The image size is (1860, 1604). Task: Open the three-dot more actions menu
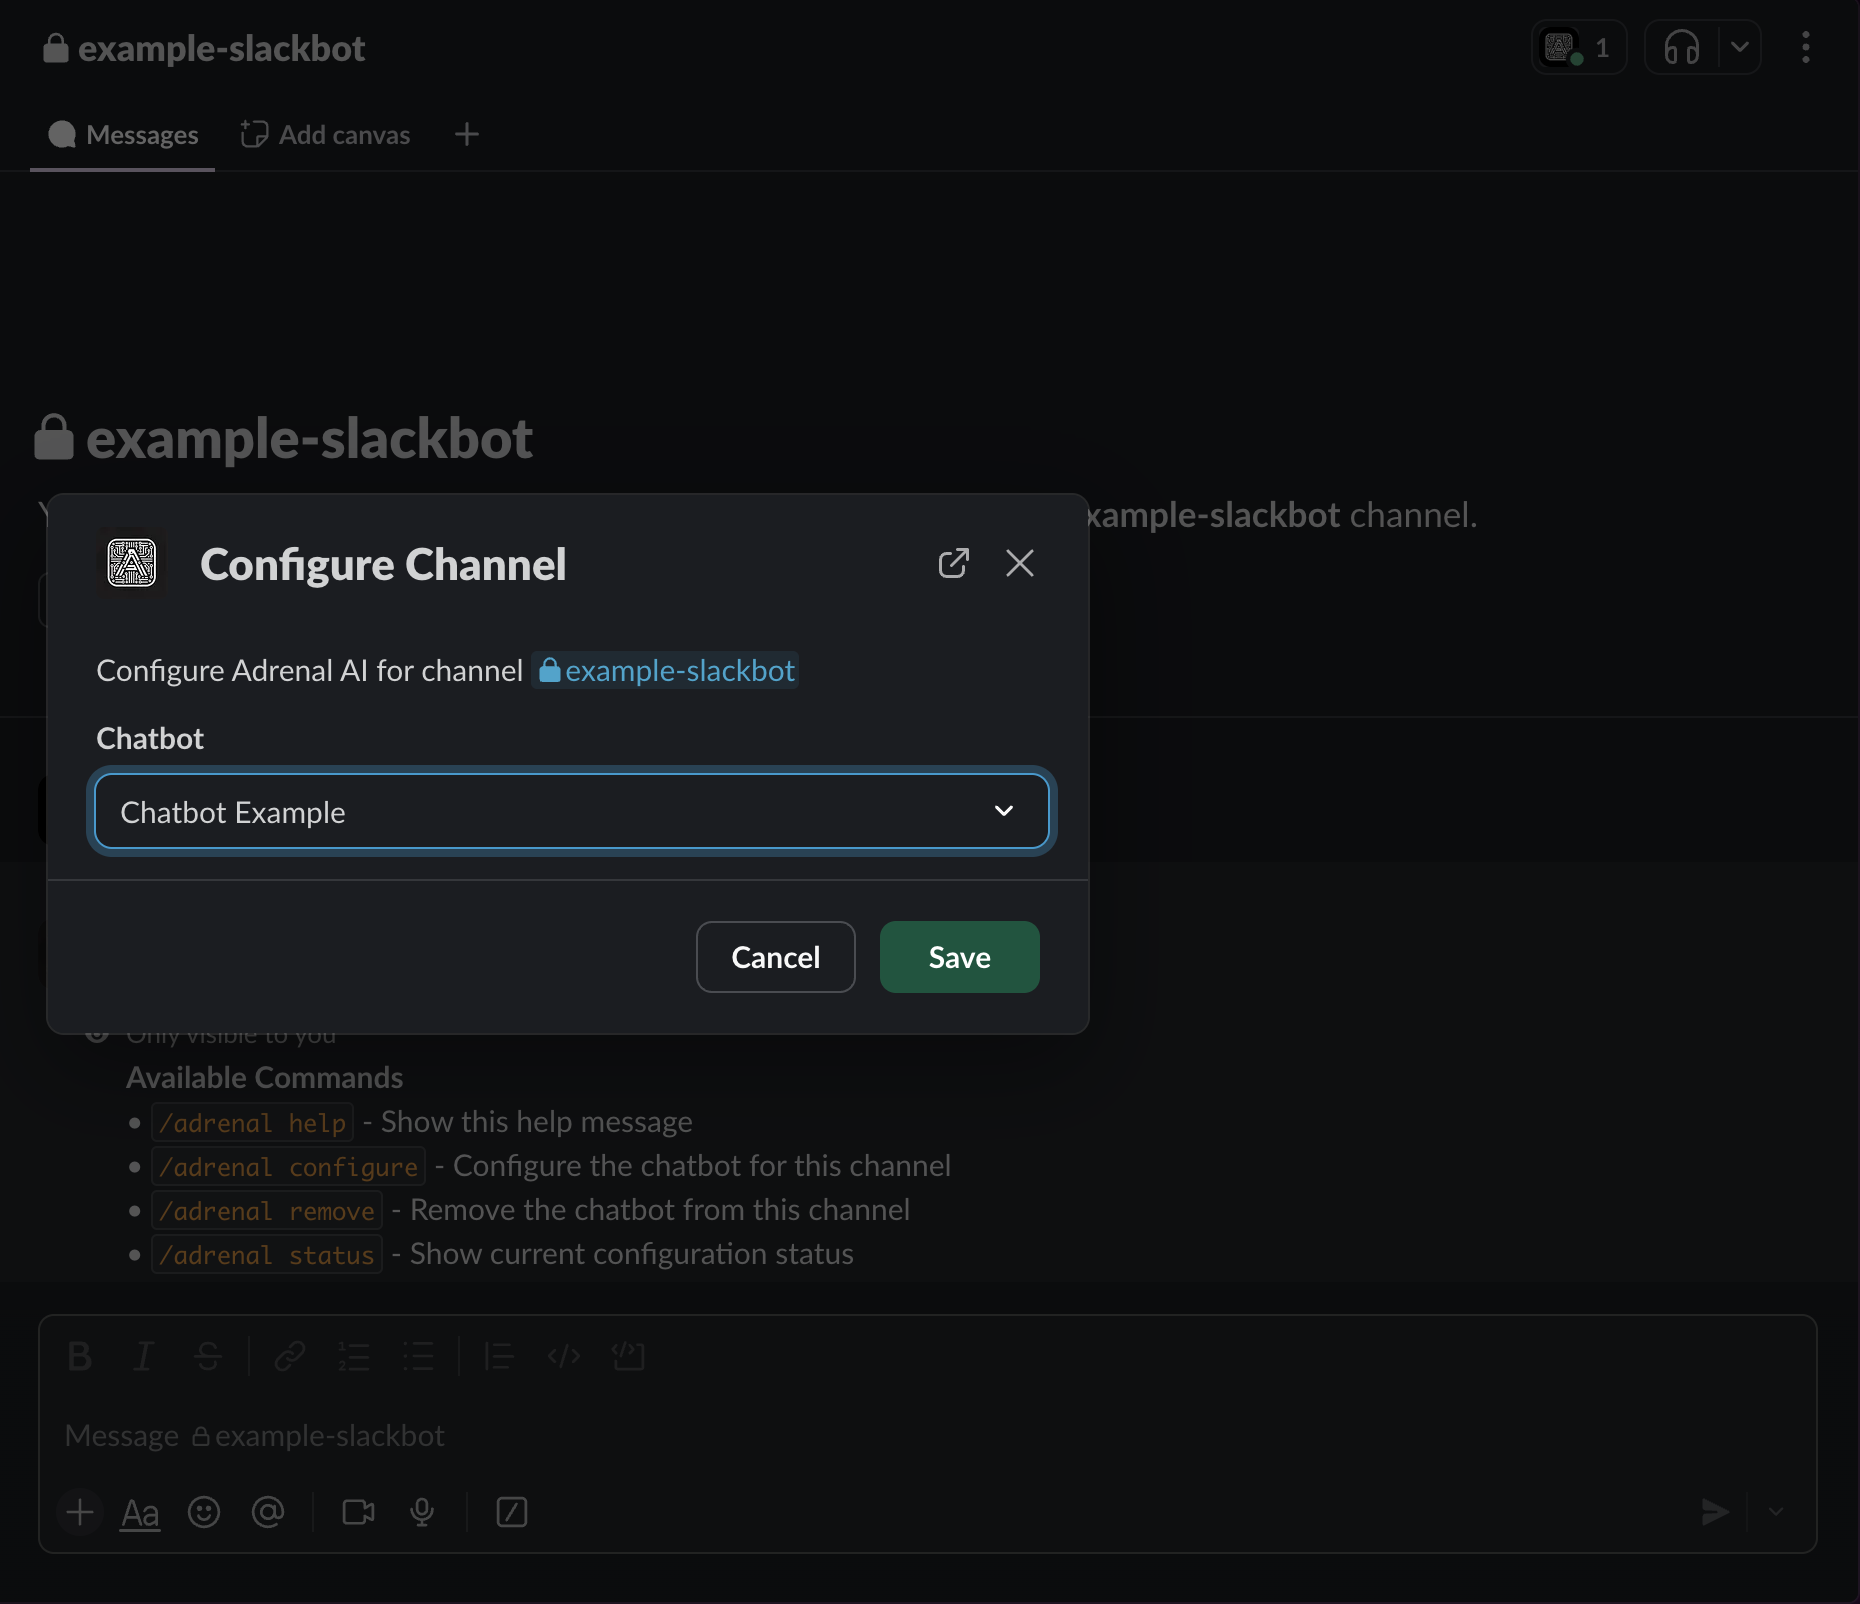point(1805,47)
